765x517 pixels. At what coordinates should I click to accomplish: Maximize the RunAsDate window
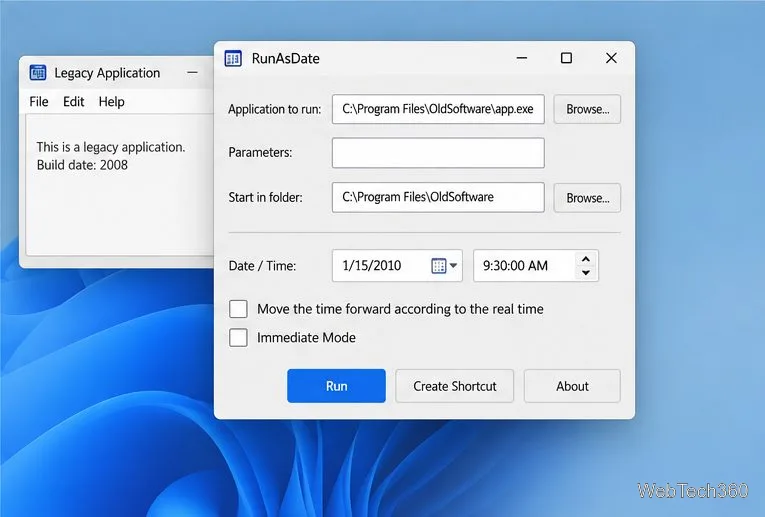click(x=566, y=58)
